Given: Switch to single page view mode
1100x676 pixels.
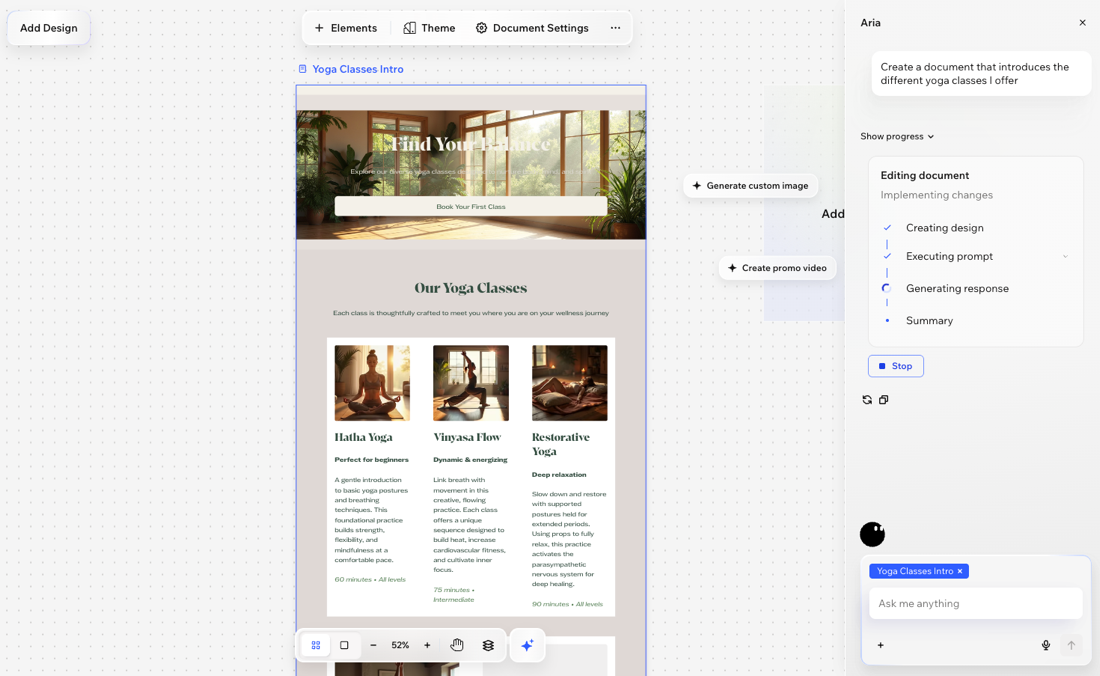Looking at the screenshot, I should [344, 645].
